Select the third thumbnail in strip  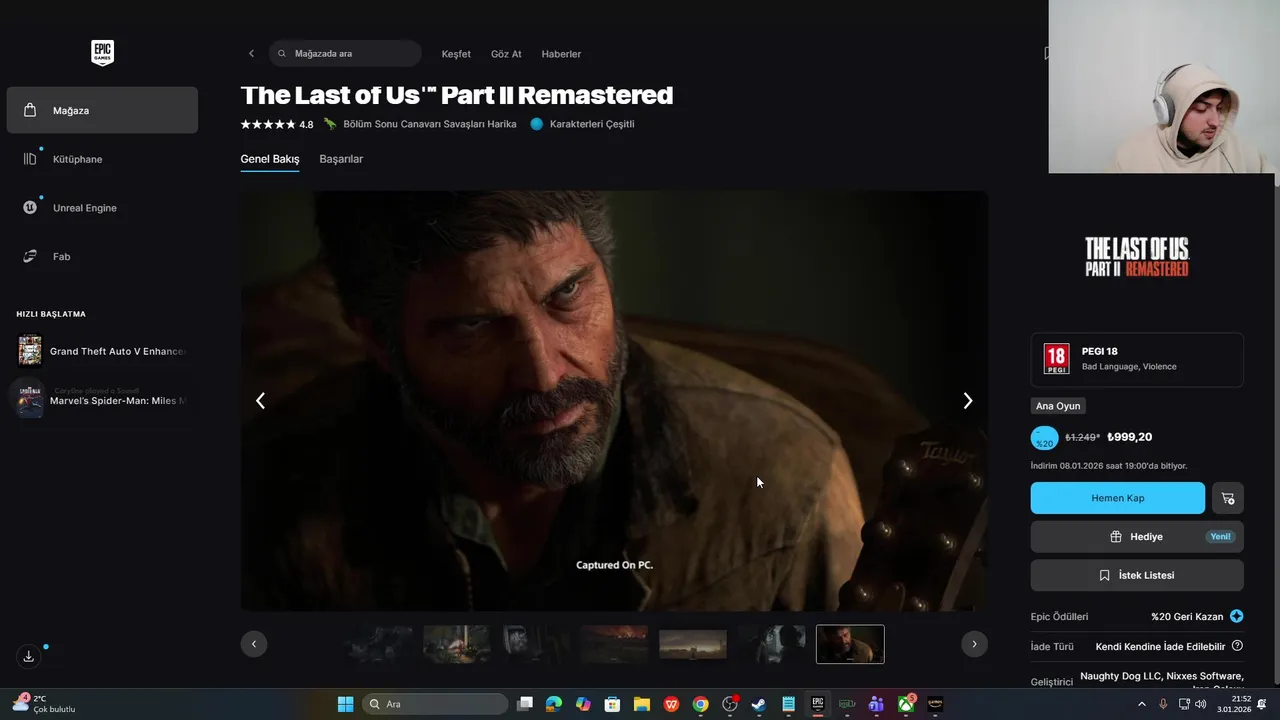[x=535, y=644]
